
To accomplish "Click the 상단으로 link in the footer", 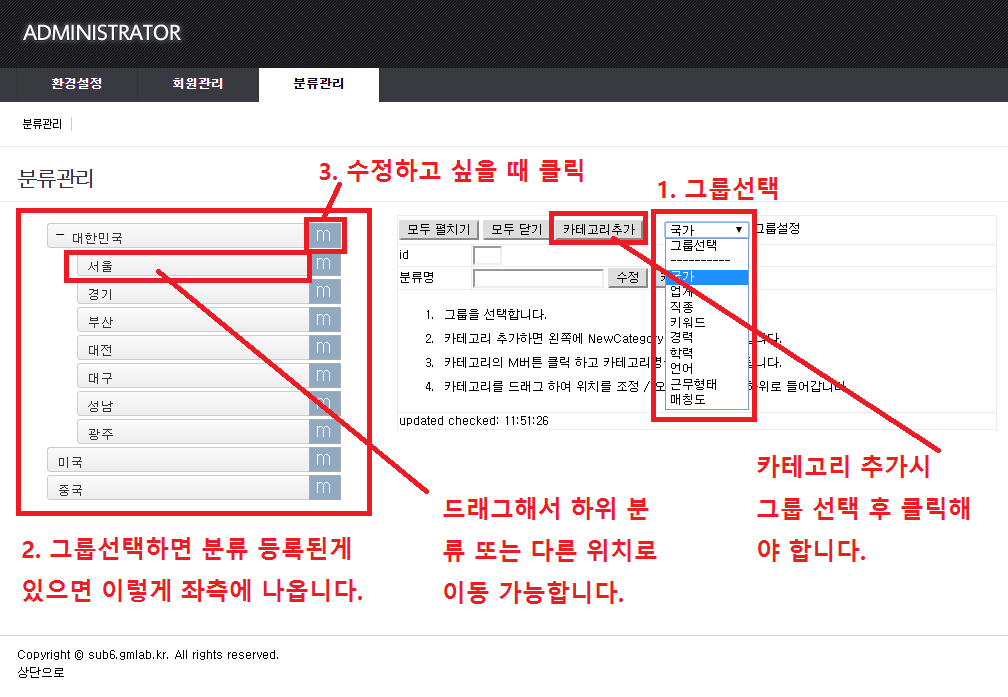I will 41,673.
